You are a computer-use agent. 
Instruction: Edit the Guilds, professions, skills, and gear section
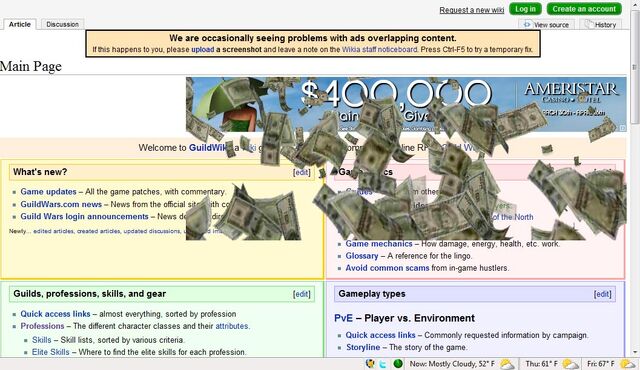302,294
